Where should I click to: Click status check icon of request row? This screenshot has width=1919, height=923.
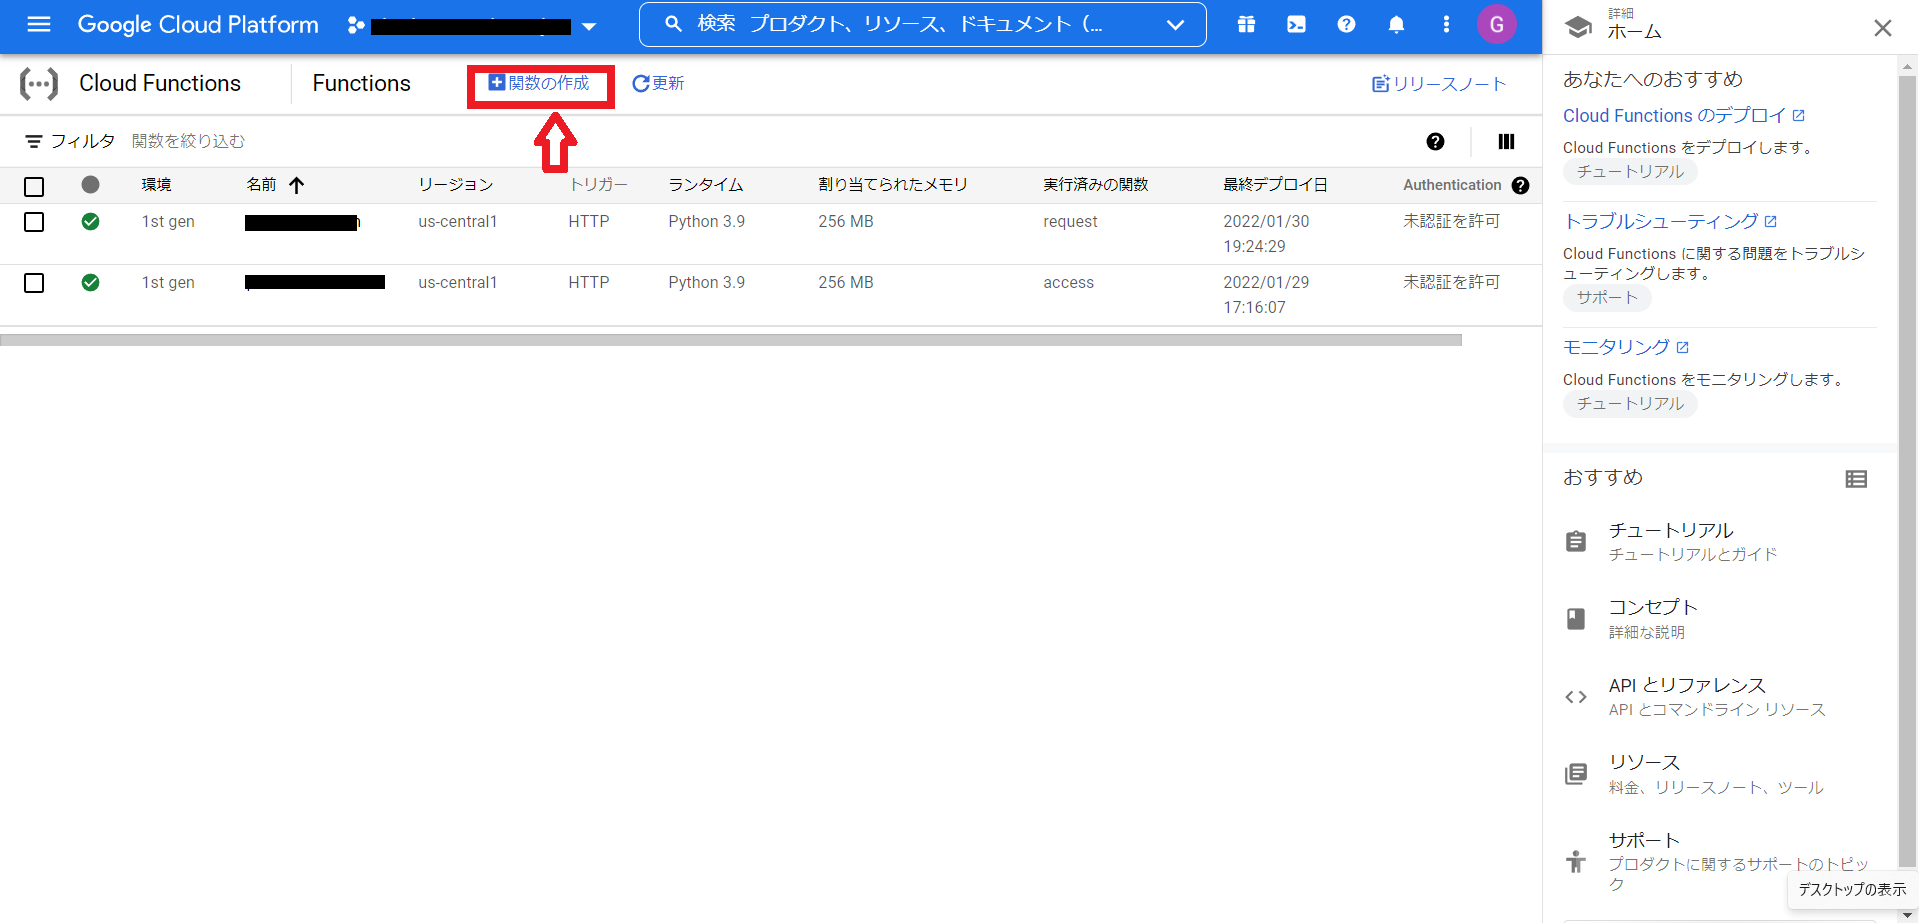90,222
